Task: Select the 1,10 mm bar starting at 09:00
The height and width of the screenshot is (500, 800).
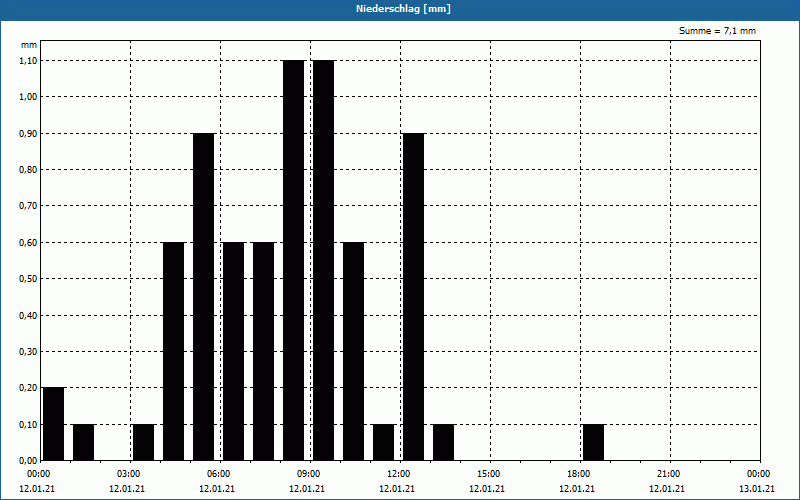Action: (323, 260)
